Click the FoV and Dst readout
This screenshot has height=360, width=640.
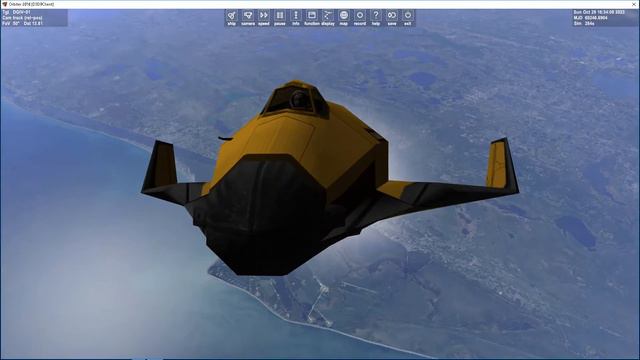pyautogui.click(x=22, y=24)
